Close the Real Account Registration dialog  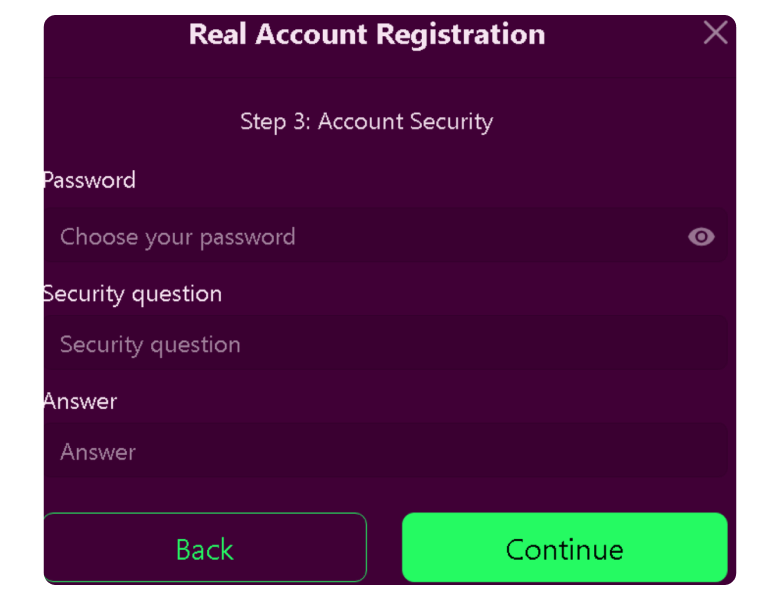pos(715,33)
